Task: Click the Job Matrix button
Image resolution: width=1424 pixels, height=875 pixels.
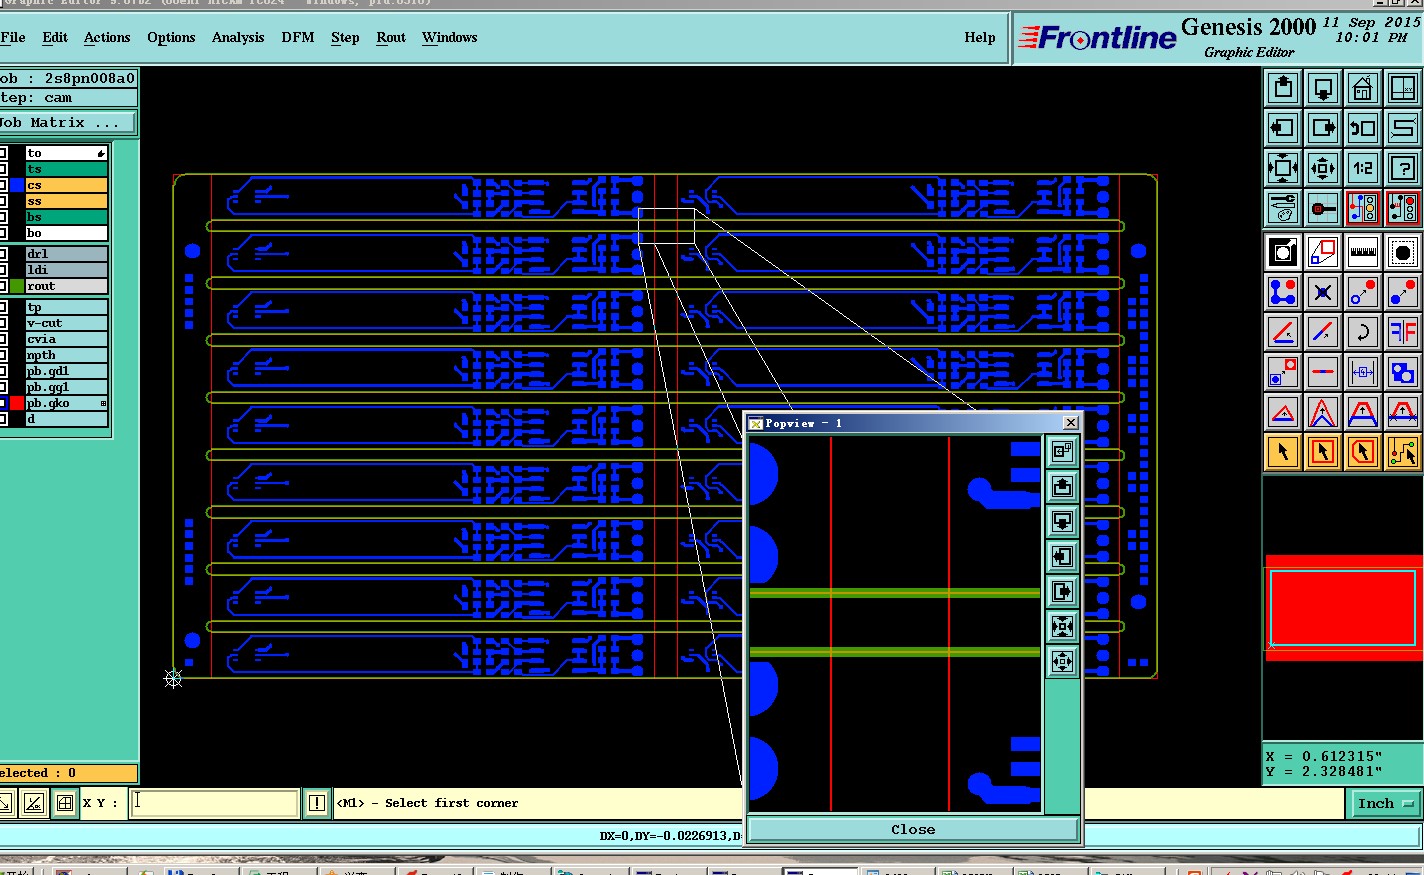Action: coord(67,122)
